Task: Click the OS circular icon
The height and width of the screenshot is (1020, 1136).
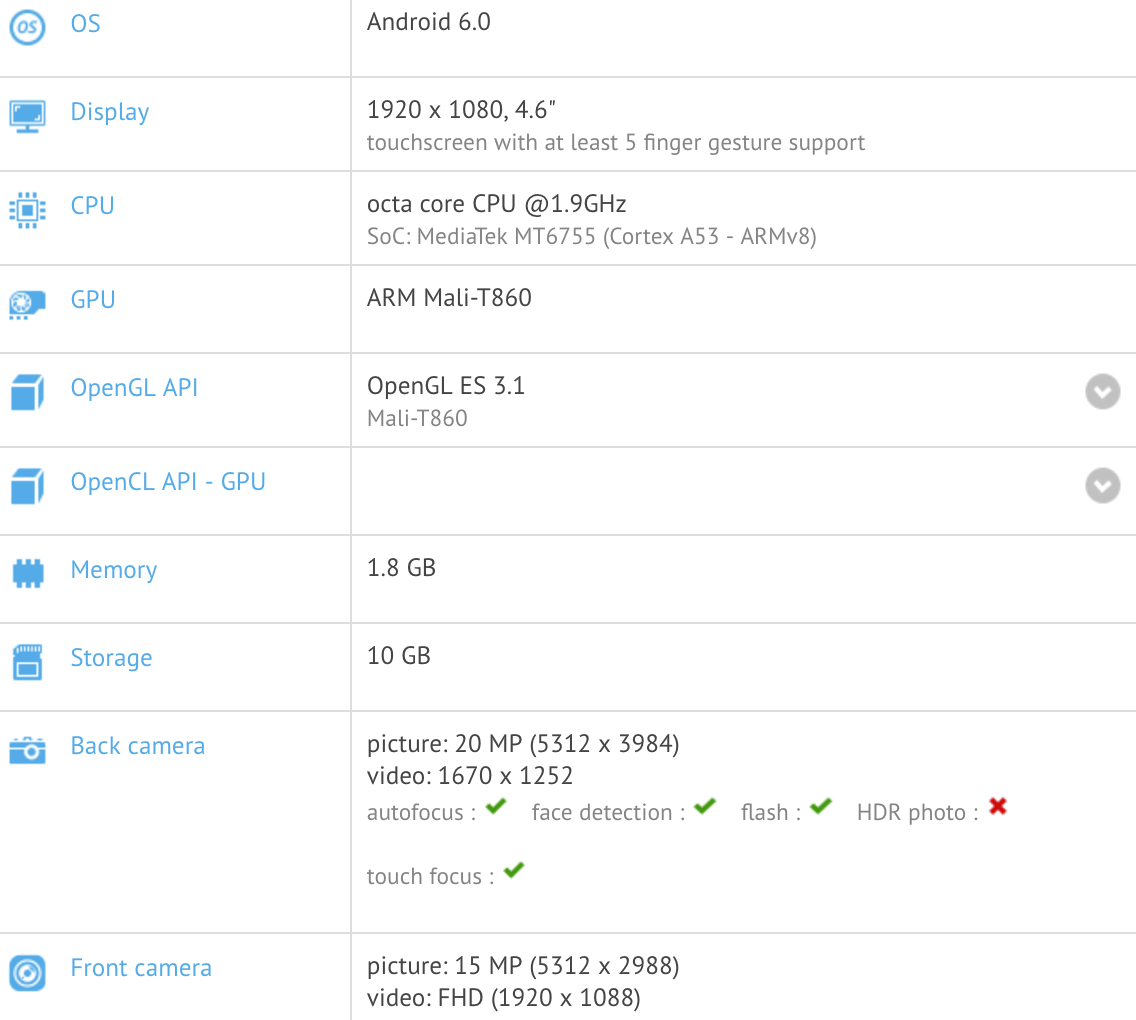Action: (28, 27)
